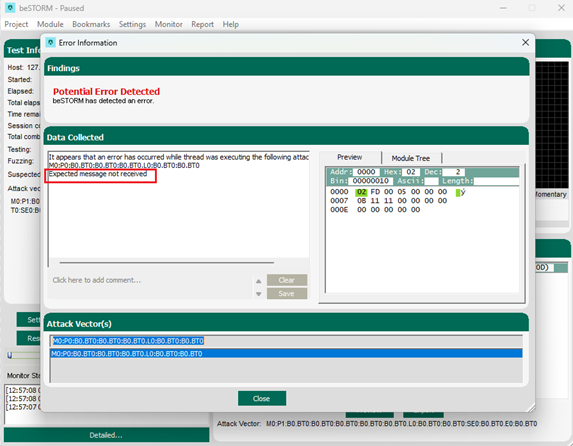
Task: Close the Error Information dialog via X
Action: (525, 42)
